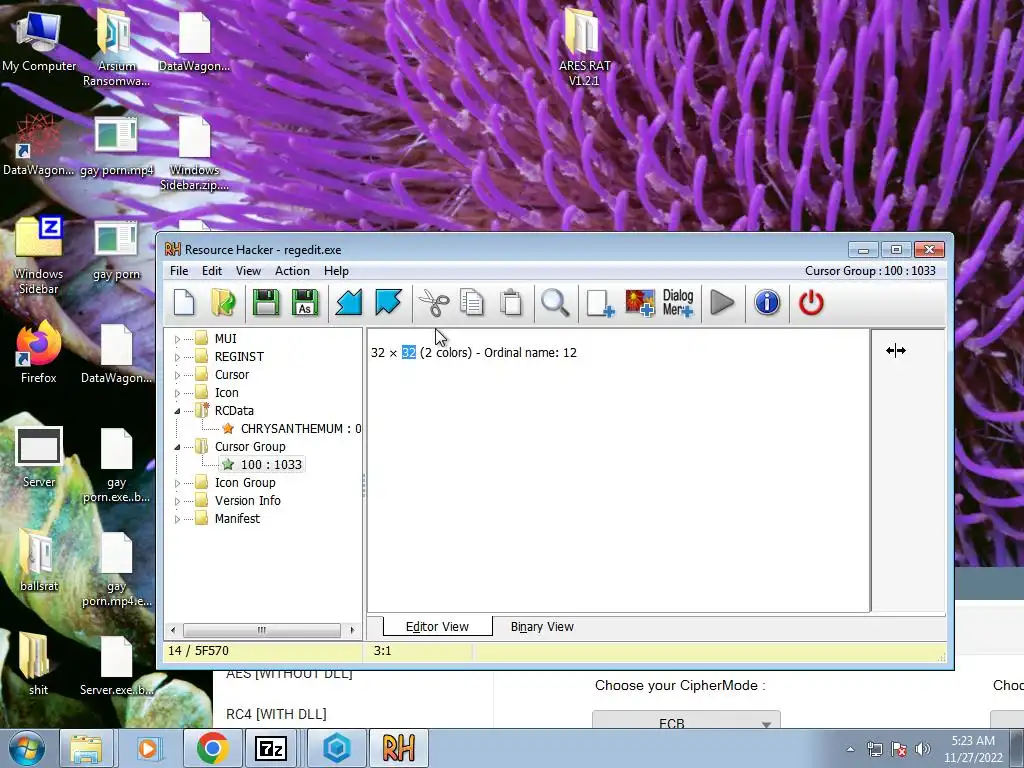Add new resource with page-plus icon
The height and width of the screenshot is (768, 1024).
coord(600,303)
